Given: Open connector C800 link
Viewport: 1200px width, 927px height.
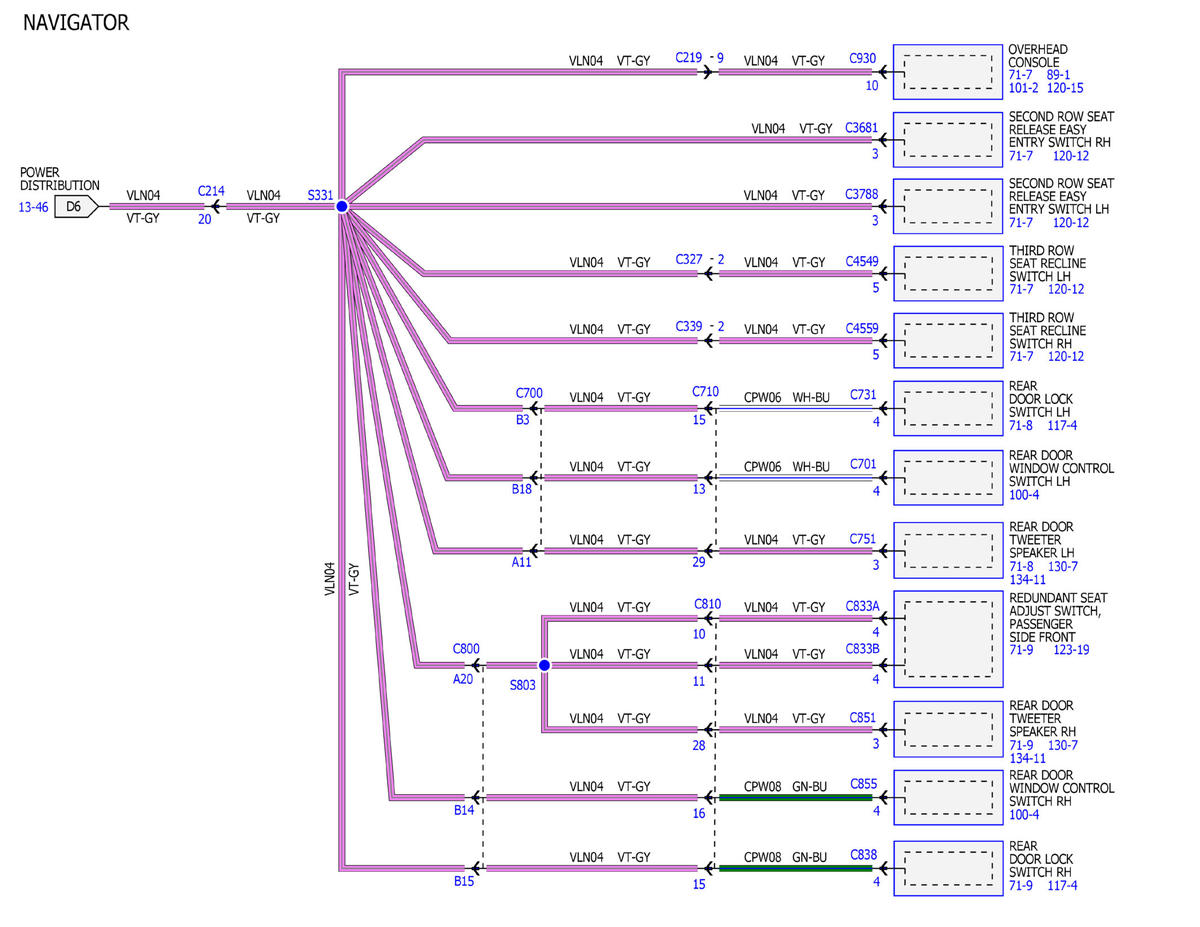Looking at the screenshot, I should (x=466, y=648).
